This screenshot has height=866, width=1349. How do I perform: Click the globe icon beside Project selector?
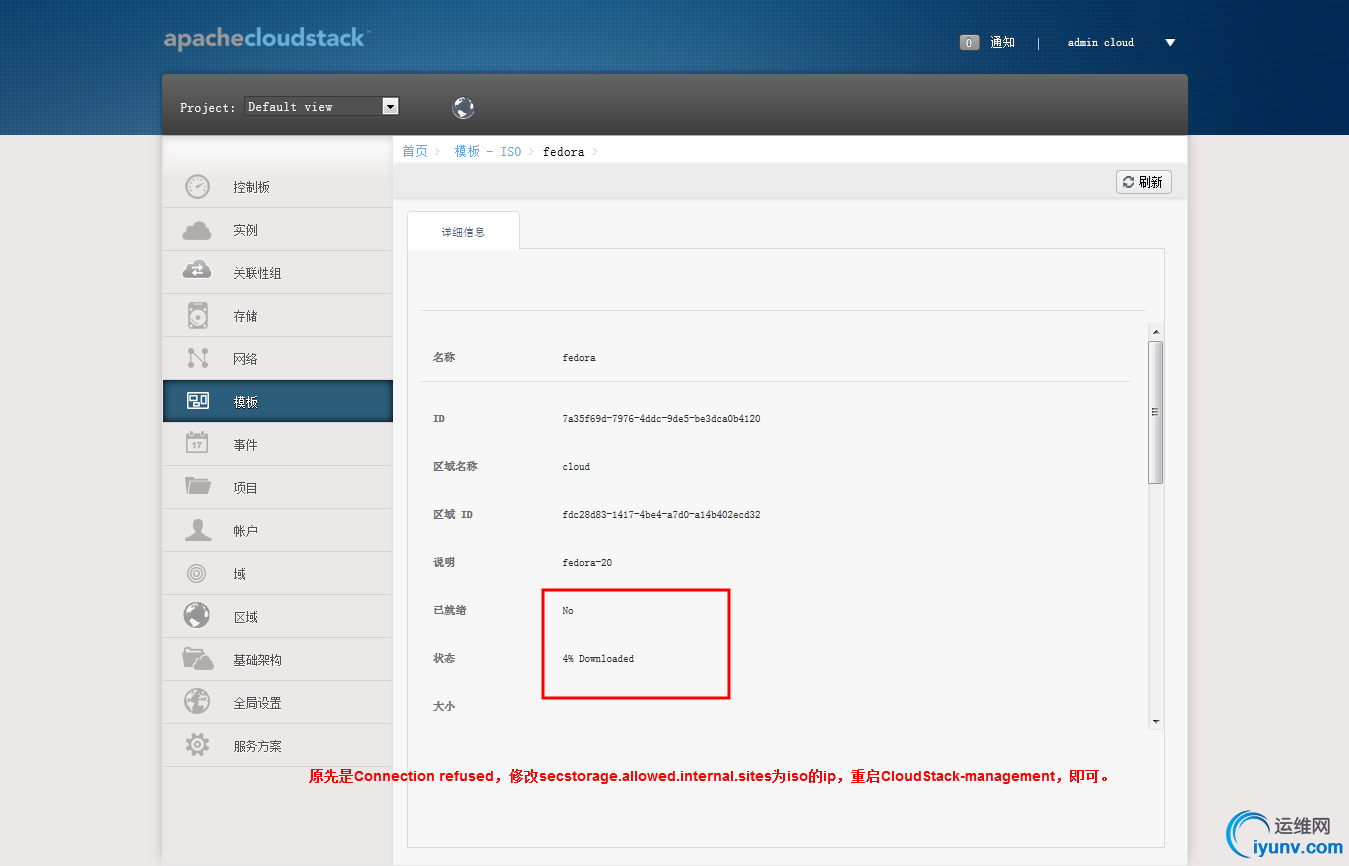tap(463, 108)
